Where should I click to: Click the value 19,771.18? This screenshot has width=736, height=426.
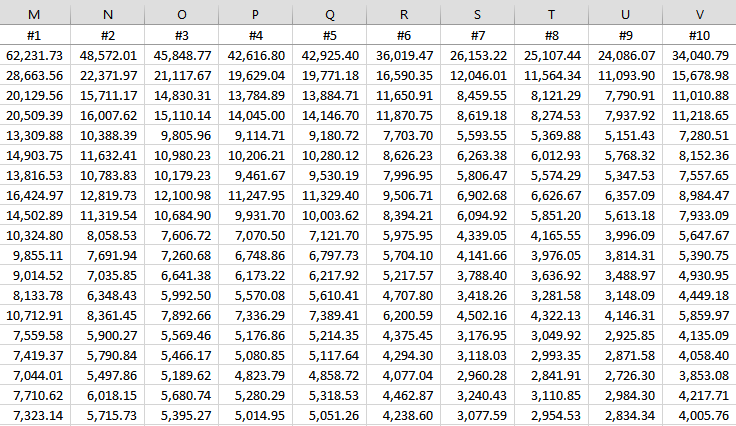coord(330,76)
